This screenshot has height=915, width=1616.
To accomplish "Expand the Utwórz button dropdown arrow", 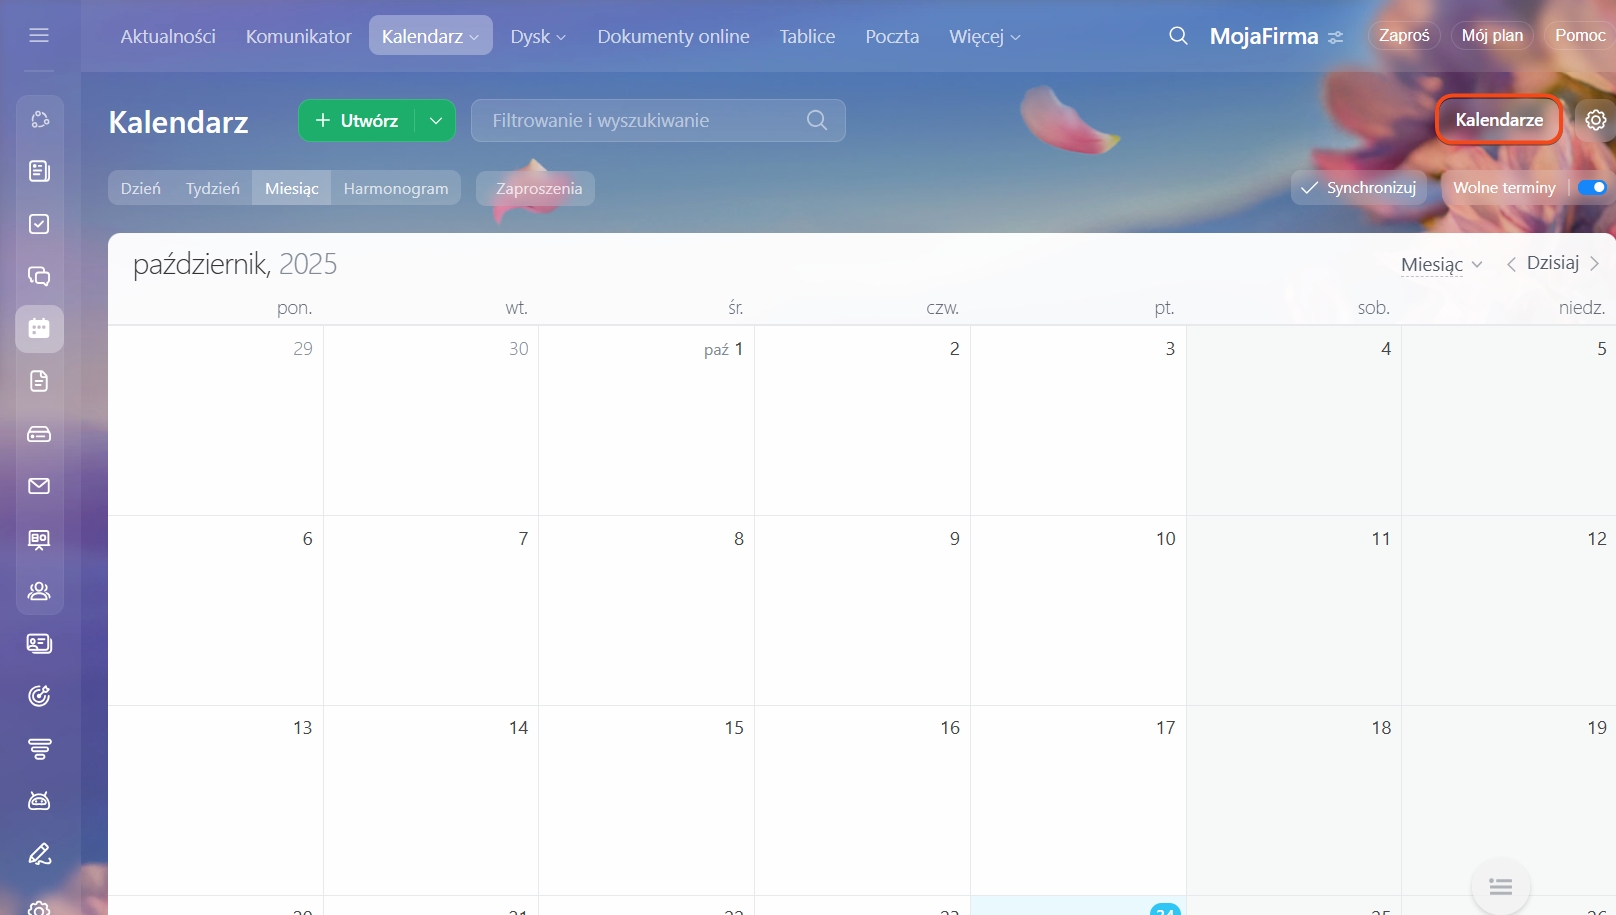I will tap(436, 121).
